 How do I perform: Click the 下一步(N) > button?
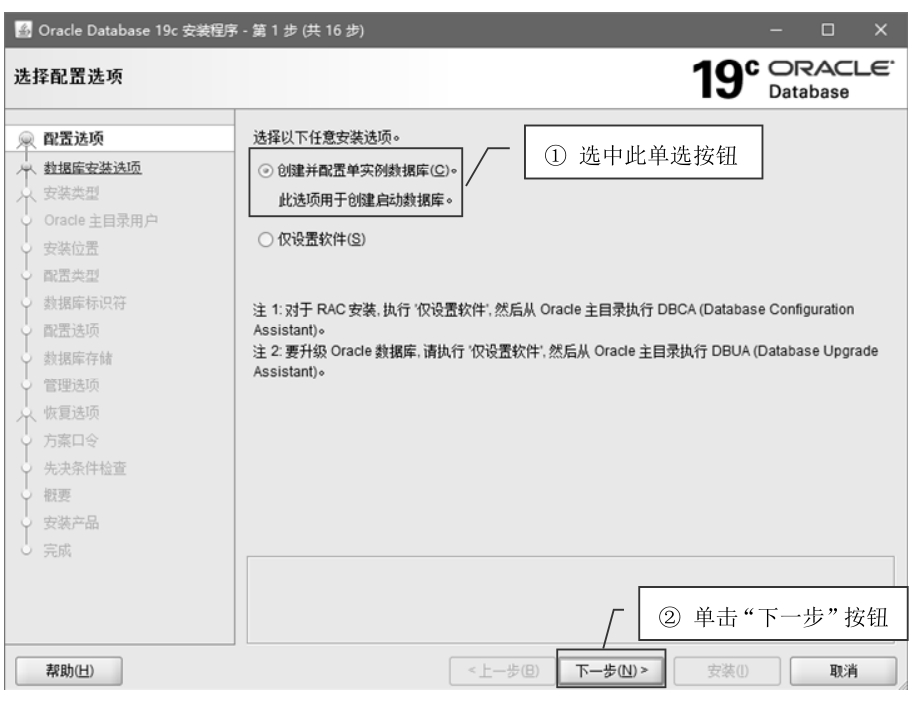coord(611,670)
